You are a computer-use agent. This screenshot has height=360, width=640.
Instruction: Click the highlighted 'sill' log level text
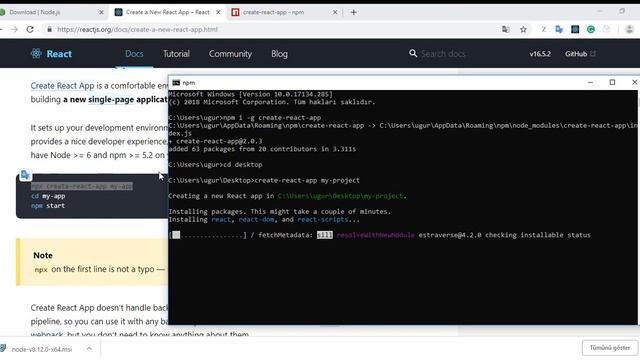point(325,235)
